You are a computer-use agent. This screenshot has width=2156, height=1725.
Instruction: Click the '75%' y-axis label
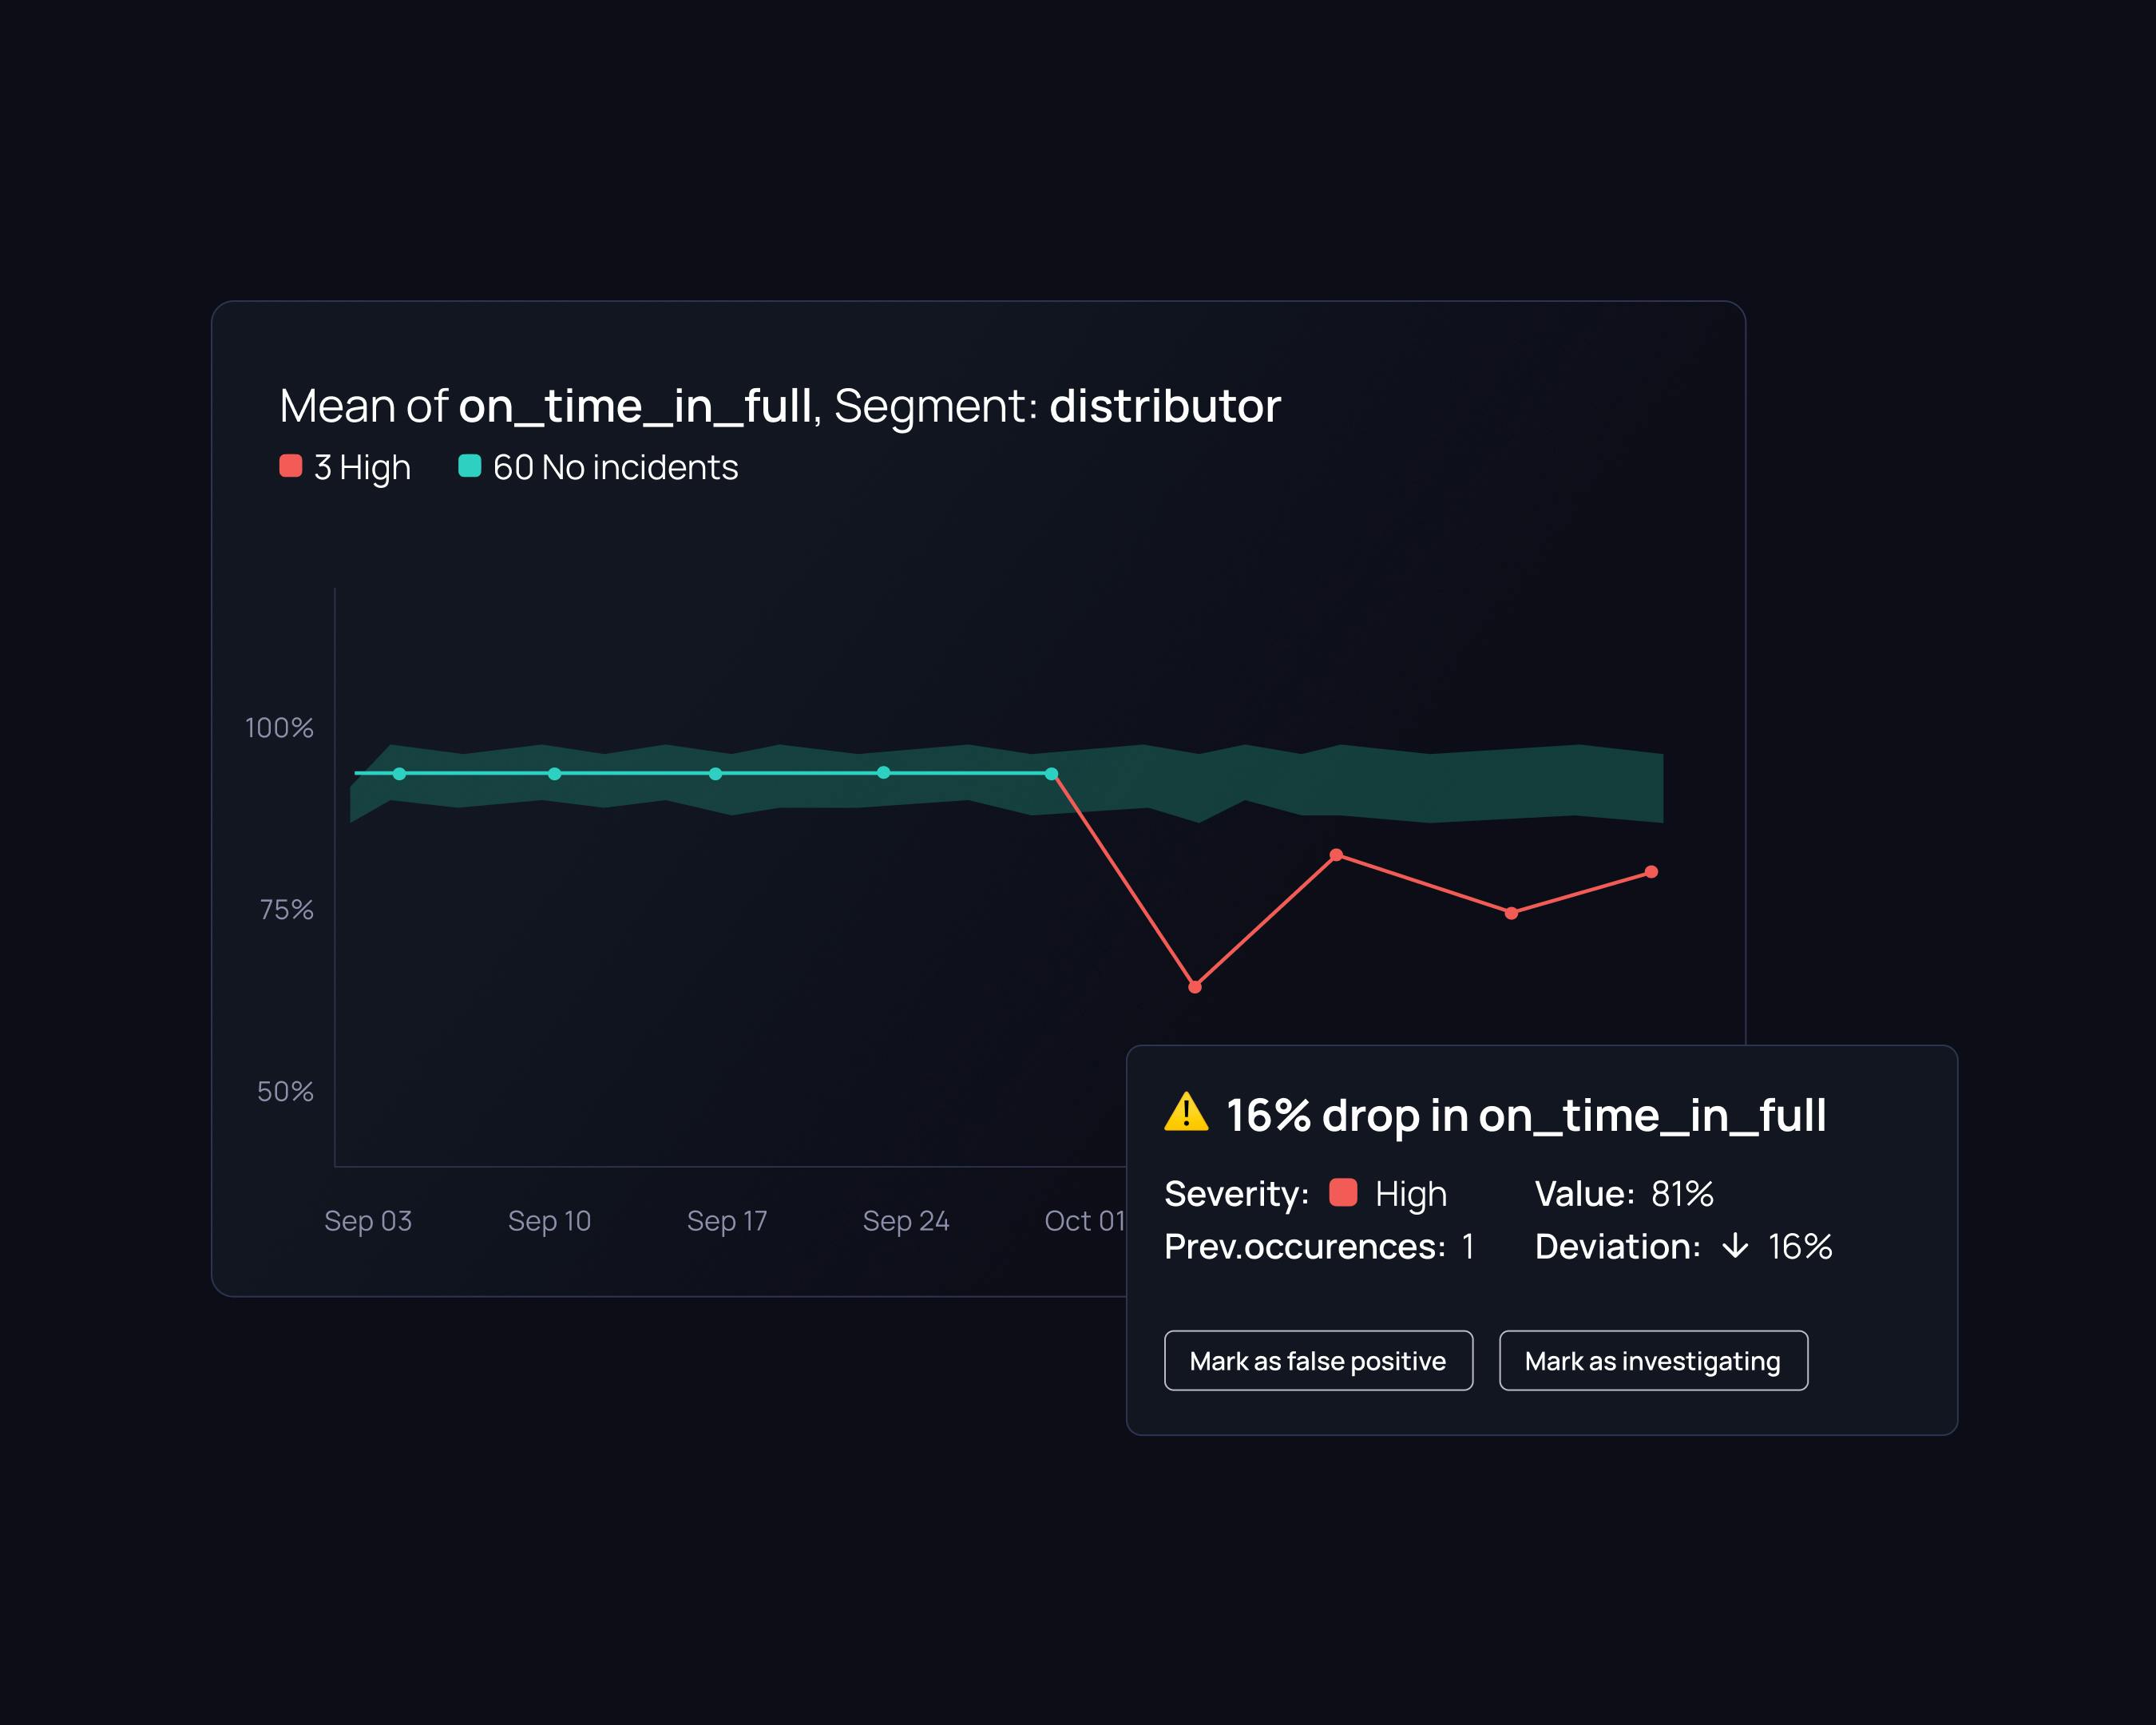(x=286, y=909)
